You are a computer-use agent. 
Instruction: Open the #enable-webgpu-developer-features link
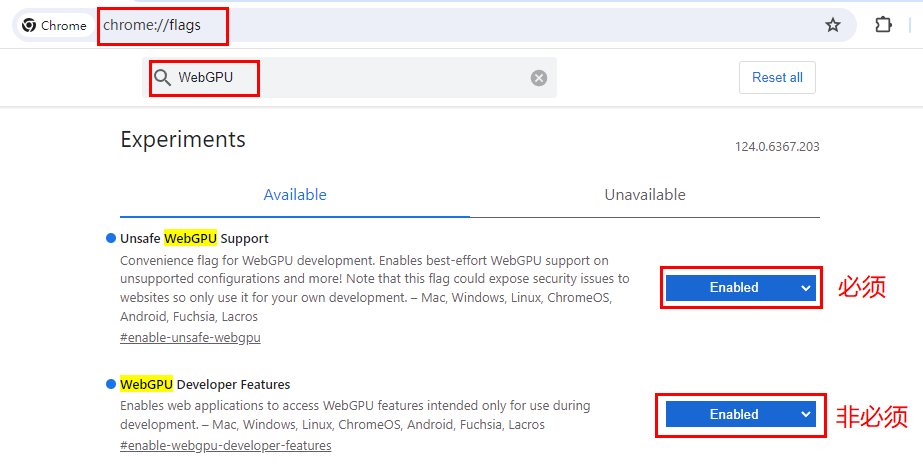pyautogui.click(x=225, y=446)
